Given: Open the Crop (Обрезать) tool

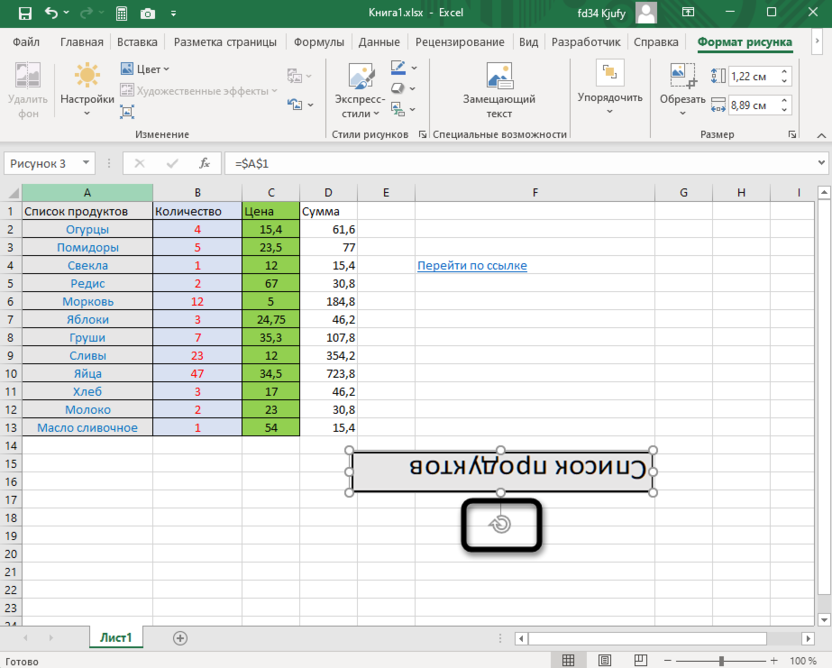Looking at the screenshot, I should (x=682, y=88).
